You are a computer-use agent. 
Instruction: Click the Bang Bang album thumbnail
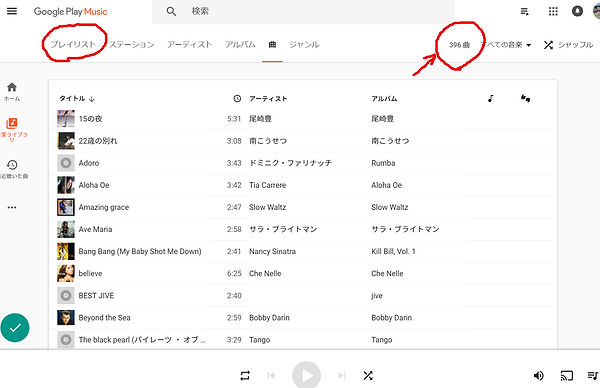pos(66,251)
